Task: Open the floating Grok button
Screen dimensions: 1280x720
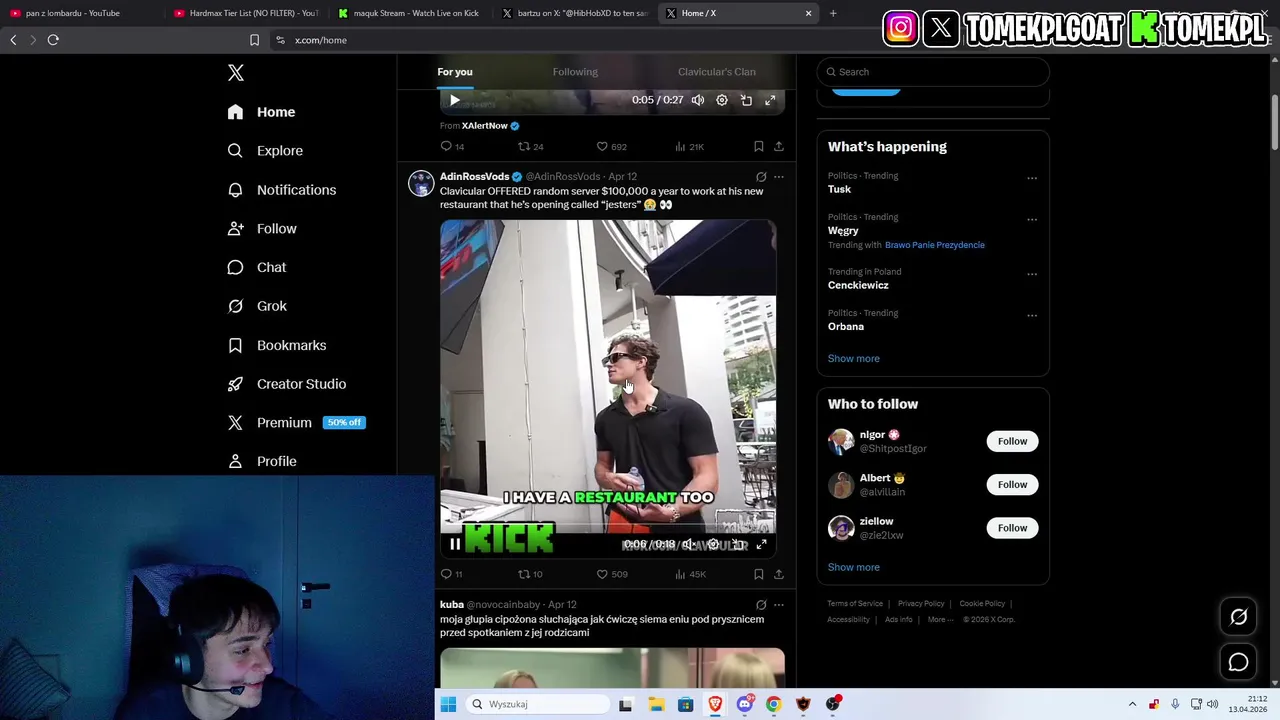Action: click(x=1238, y=617)
